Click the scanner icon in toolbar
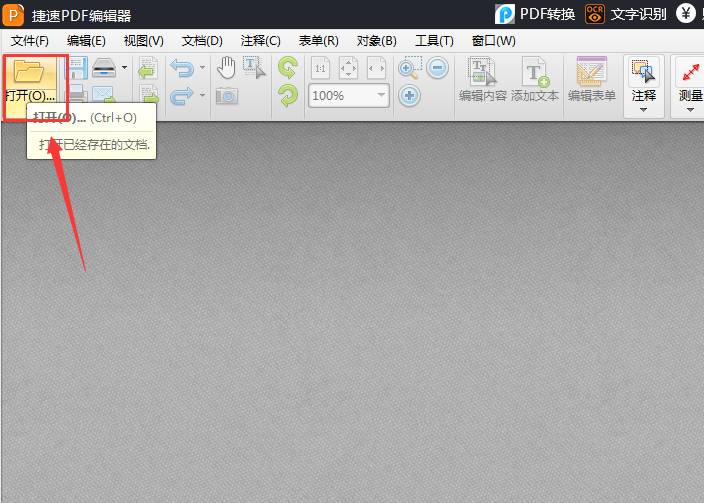704x503 pixels. (104, 68)
